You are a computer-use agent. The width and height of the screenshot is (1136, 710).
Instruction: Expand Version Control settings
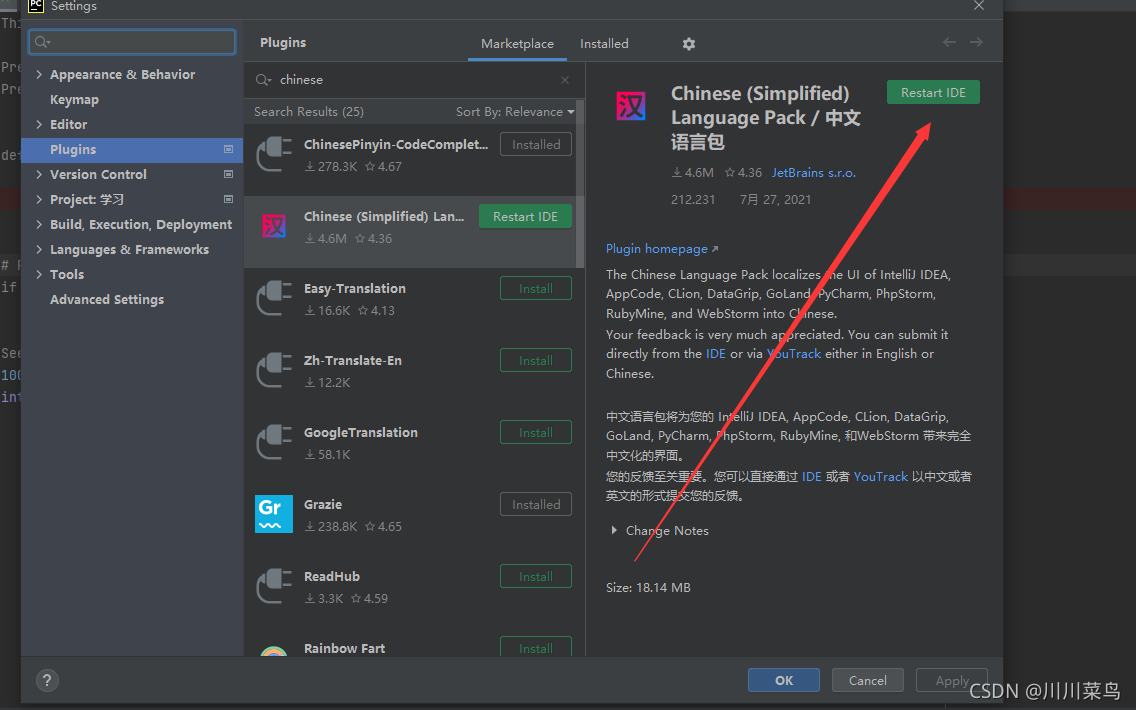[x=39, y=174]
